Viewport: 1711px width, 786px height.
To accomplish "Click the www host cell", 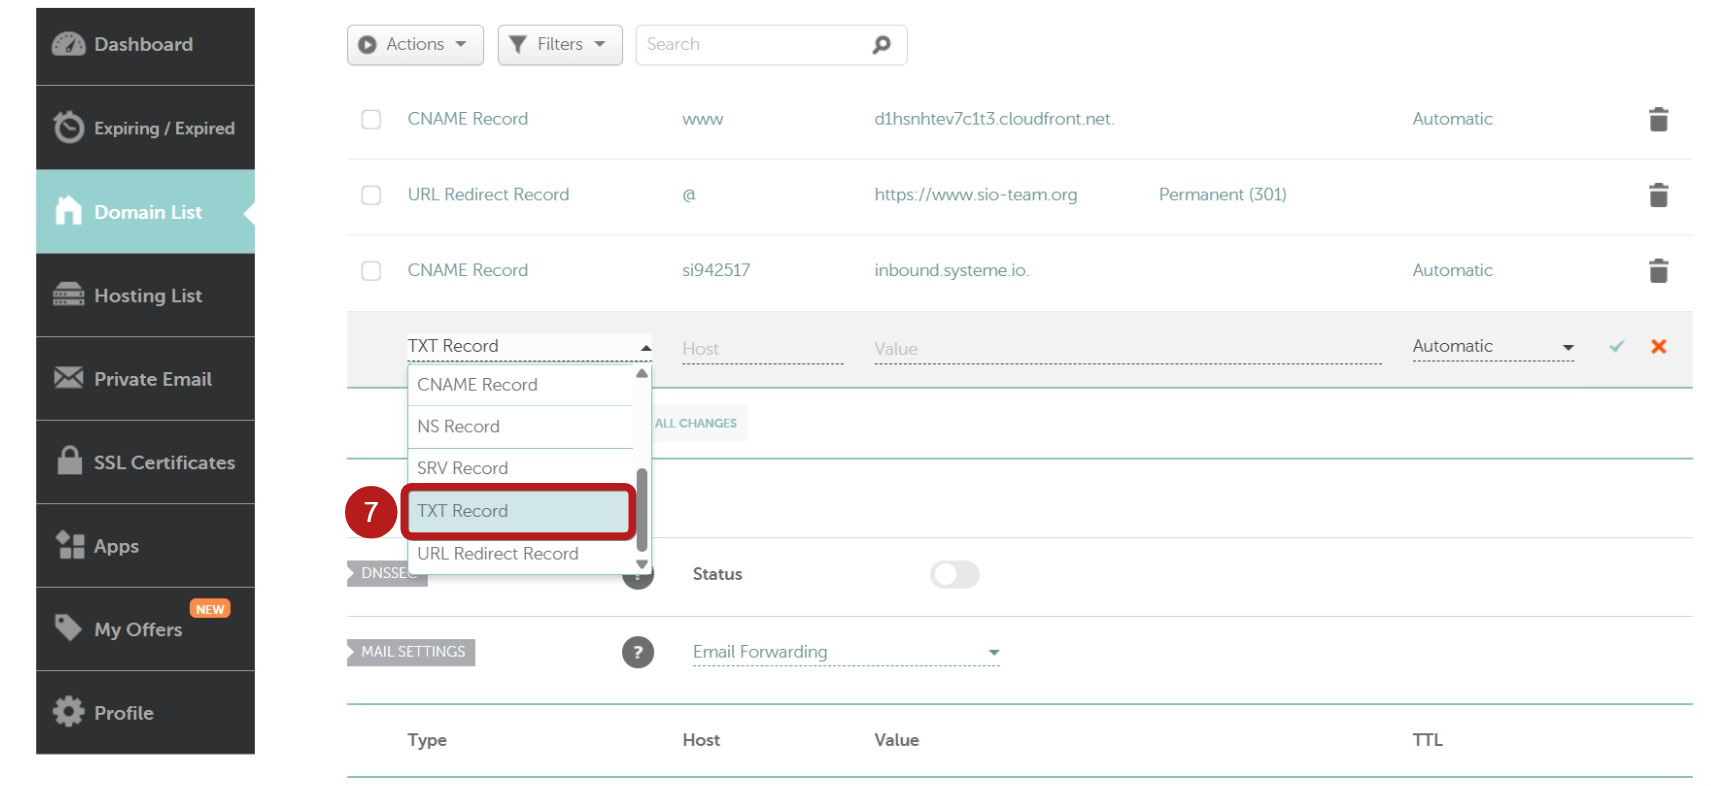I will [x=703, y=120].
